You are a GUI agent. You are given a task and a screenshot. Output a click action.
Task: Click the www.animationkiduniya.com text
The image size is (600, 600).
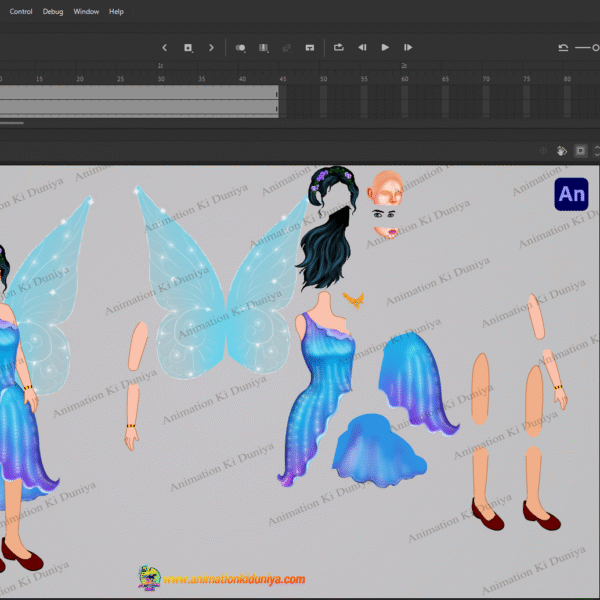(x=234, y=579)
